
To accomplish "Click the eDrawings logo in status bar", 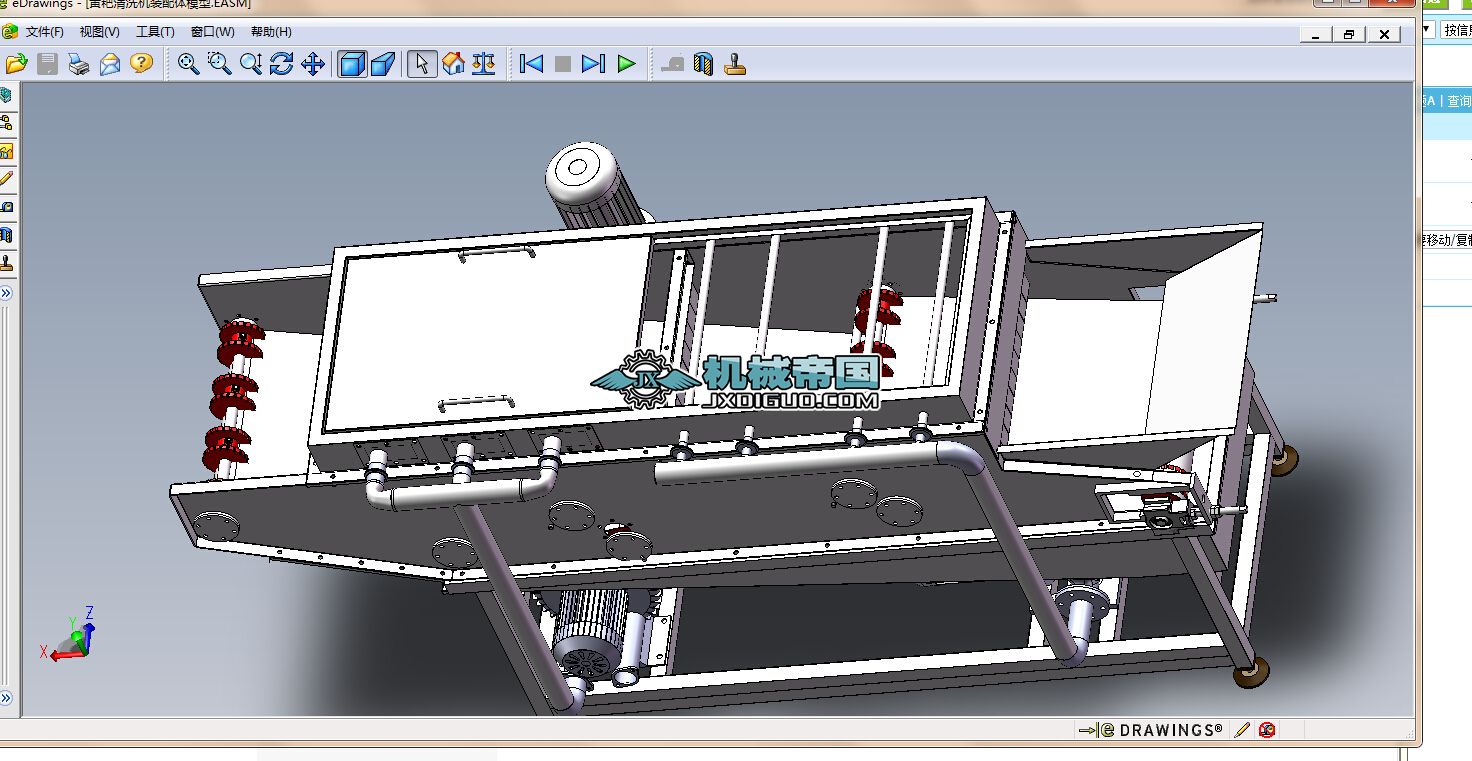I will pyautogui.click(x=1150, y=730).
